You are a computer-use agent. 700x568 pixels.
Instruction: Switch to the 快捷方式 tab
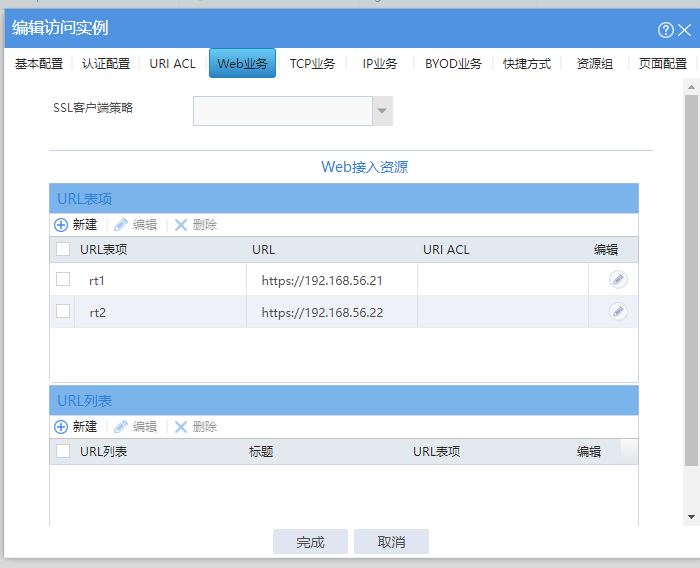pyautogui.click(x=527, y=63)
